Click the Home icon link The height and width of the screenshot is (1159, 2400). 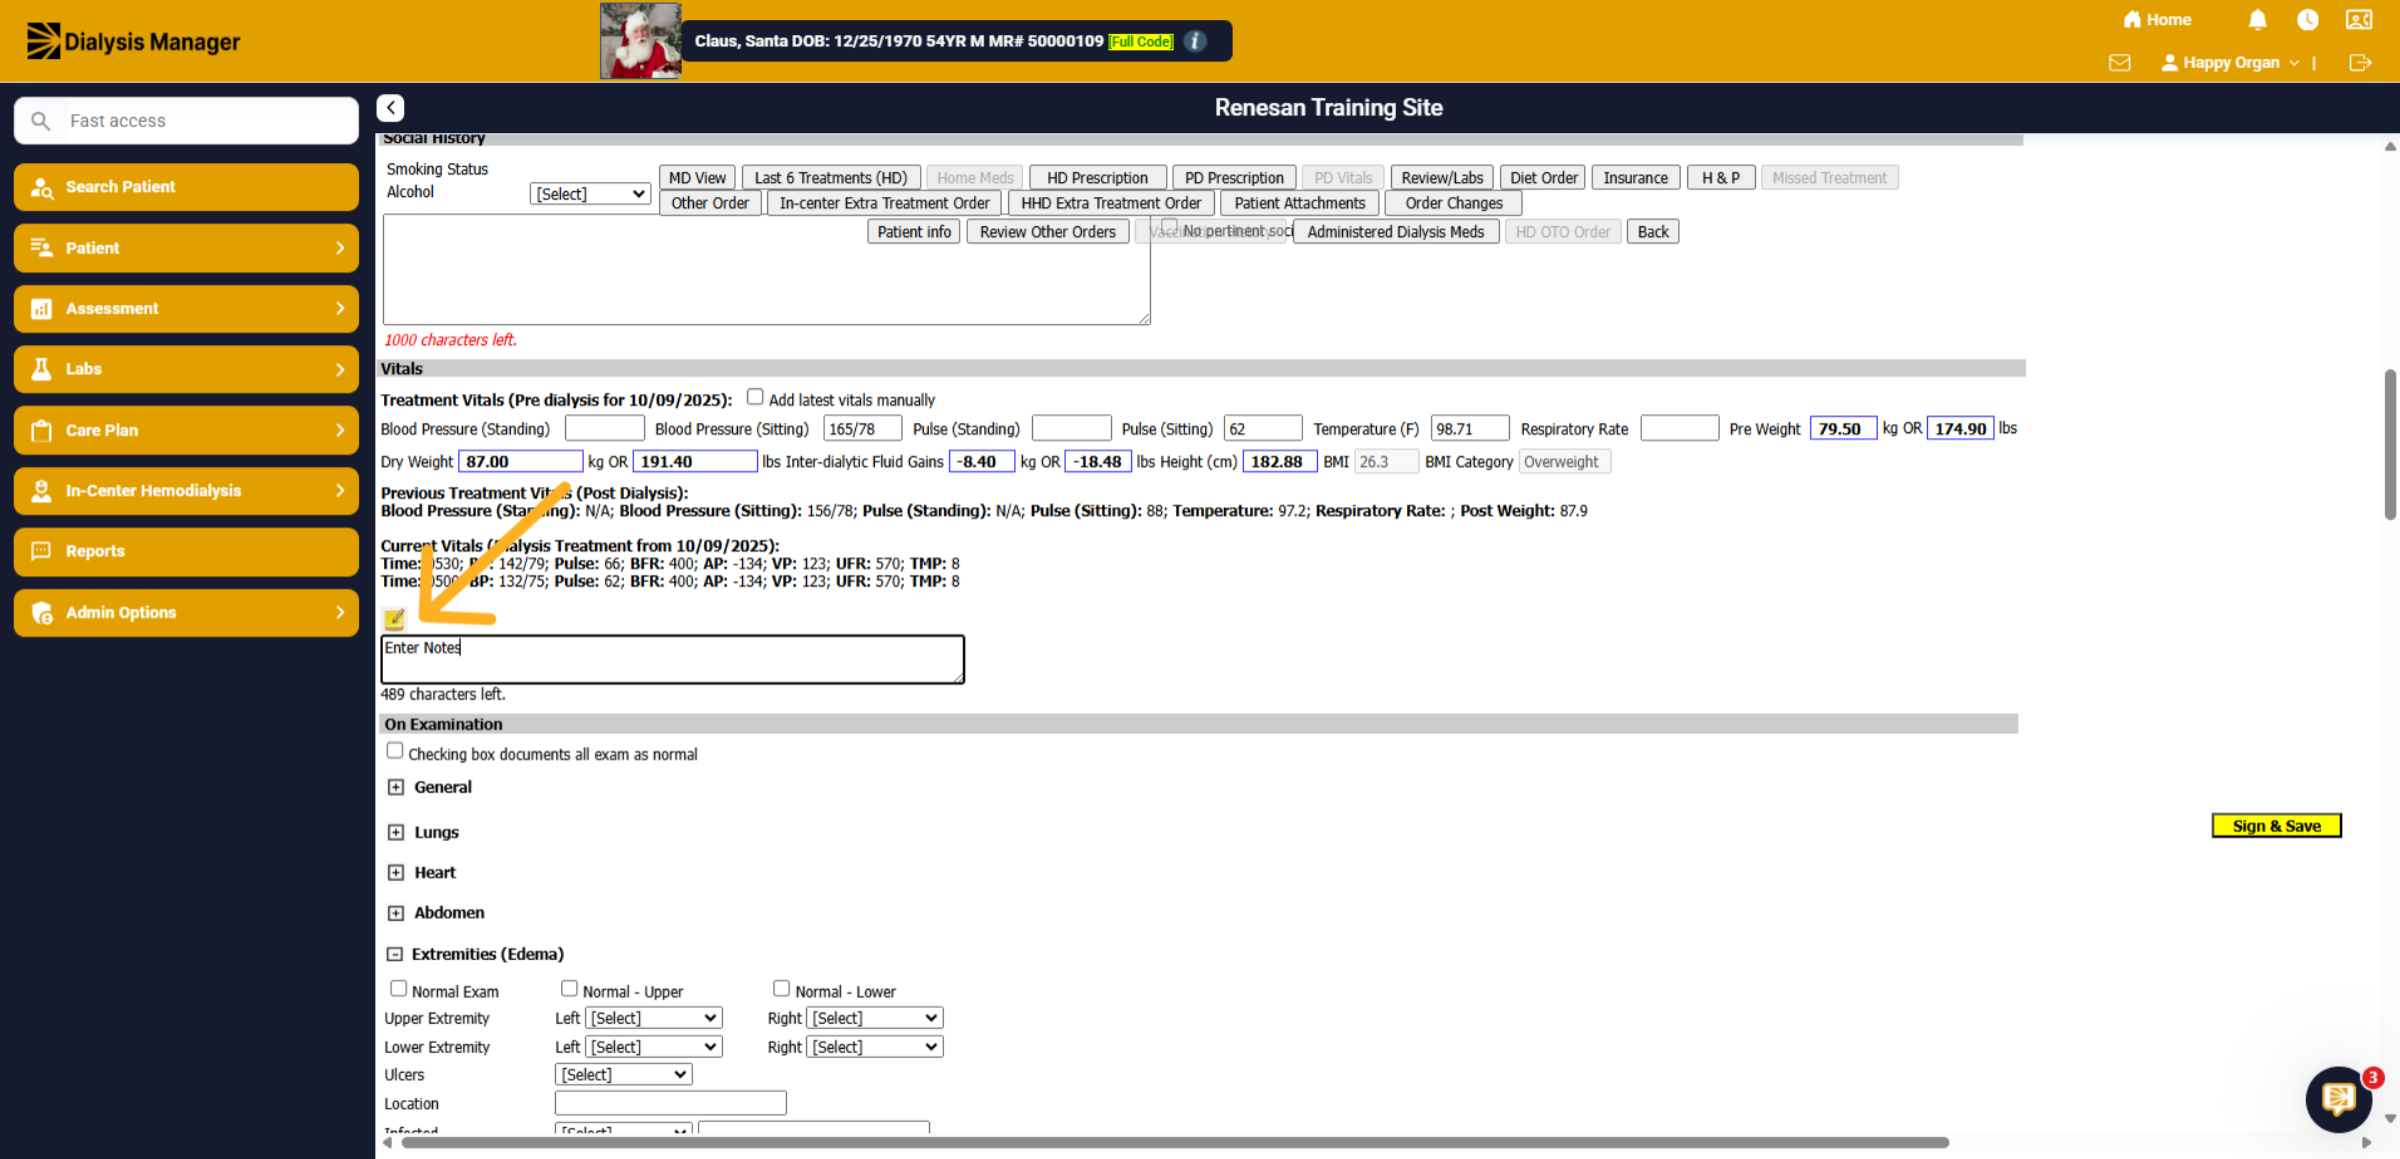[2158, 20]
